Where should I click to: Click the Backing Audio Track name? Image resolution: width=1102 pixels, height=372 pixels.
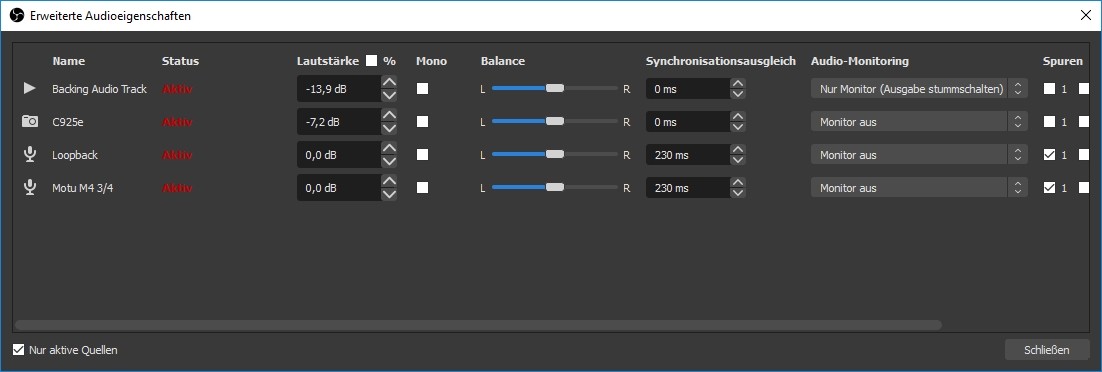99,89
